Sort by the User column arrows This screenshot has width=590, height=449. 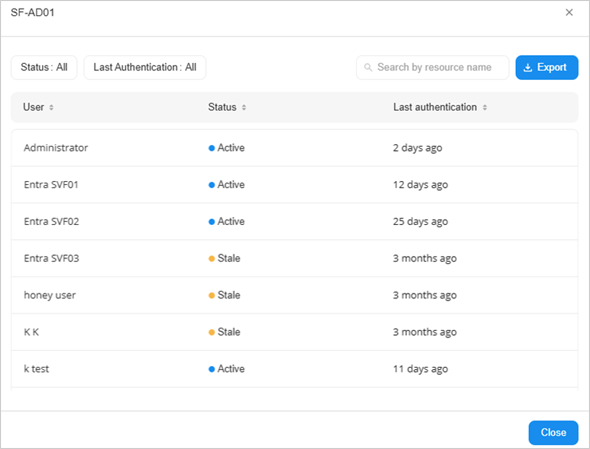(52, 108)
